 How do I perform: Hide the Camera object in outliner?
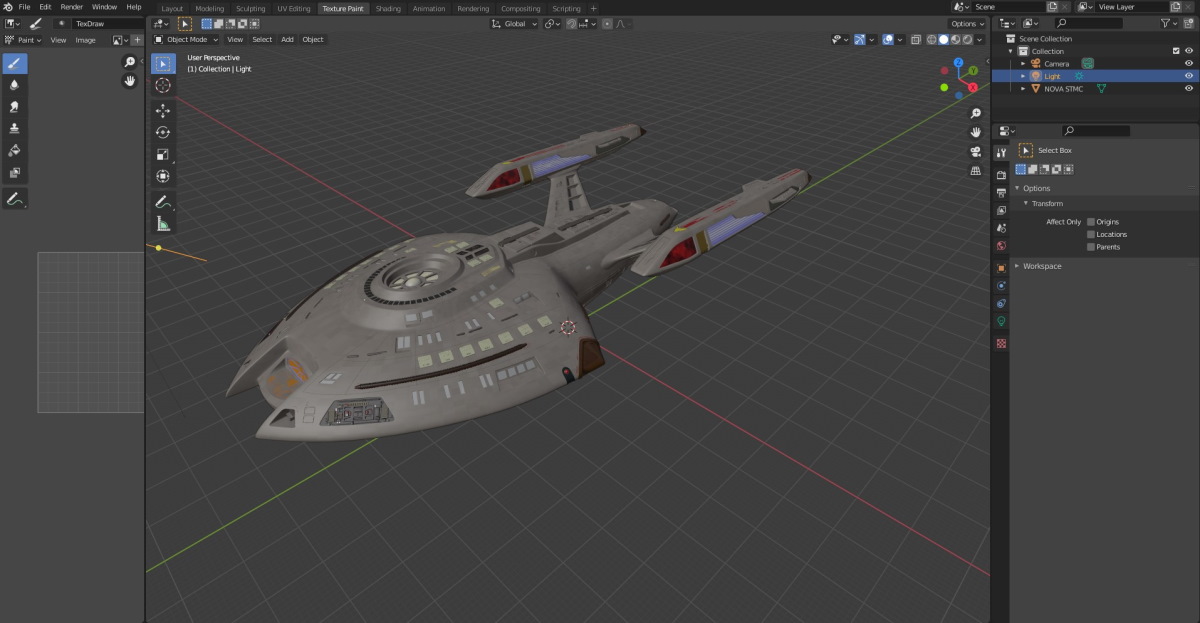[1189, 63]
